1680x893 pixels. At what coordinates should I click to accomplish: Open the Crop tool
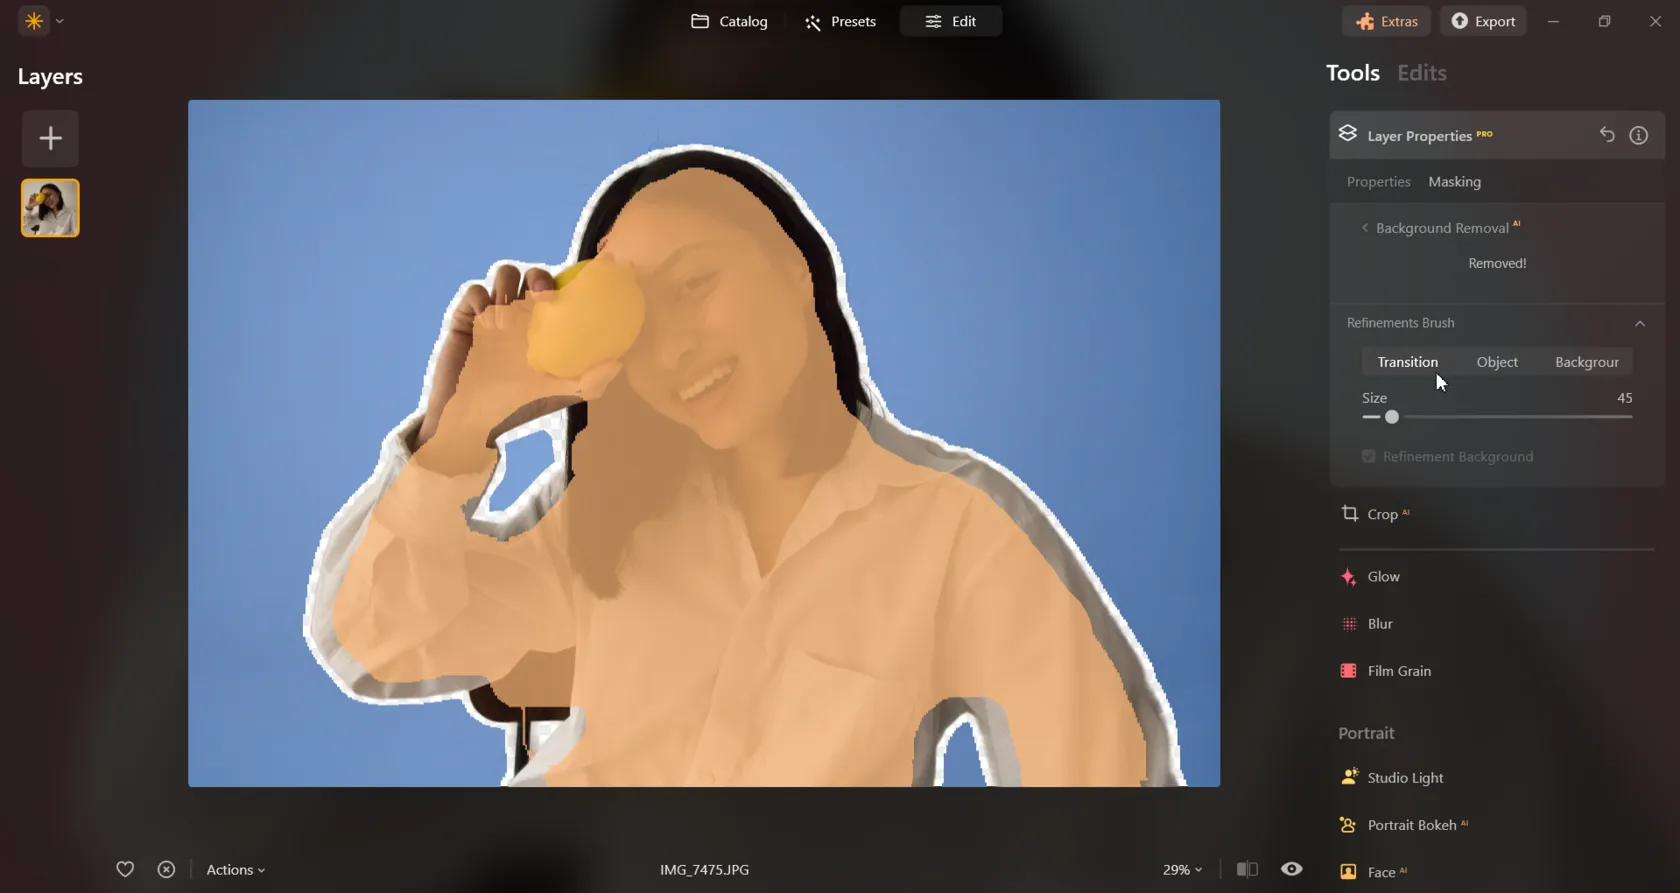click(x=1382, y=514)
